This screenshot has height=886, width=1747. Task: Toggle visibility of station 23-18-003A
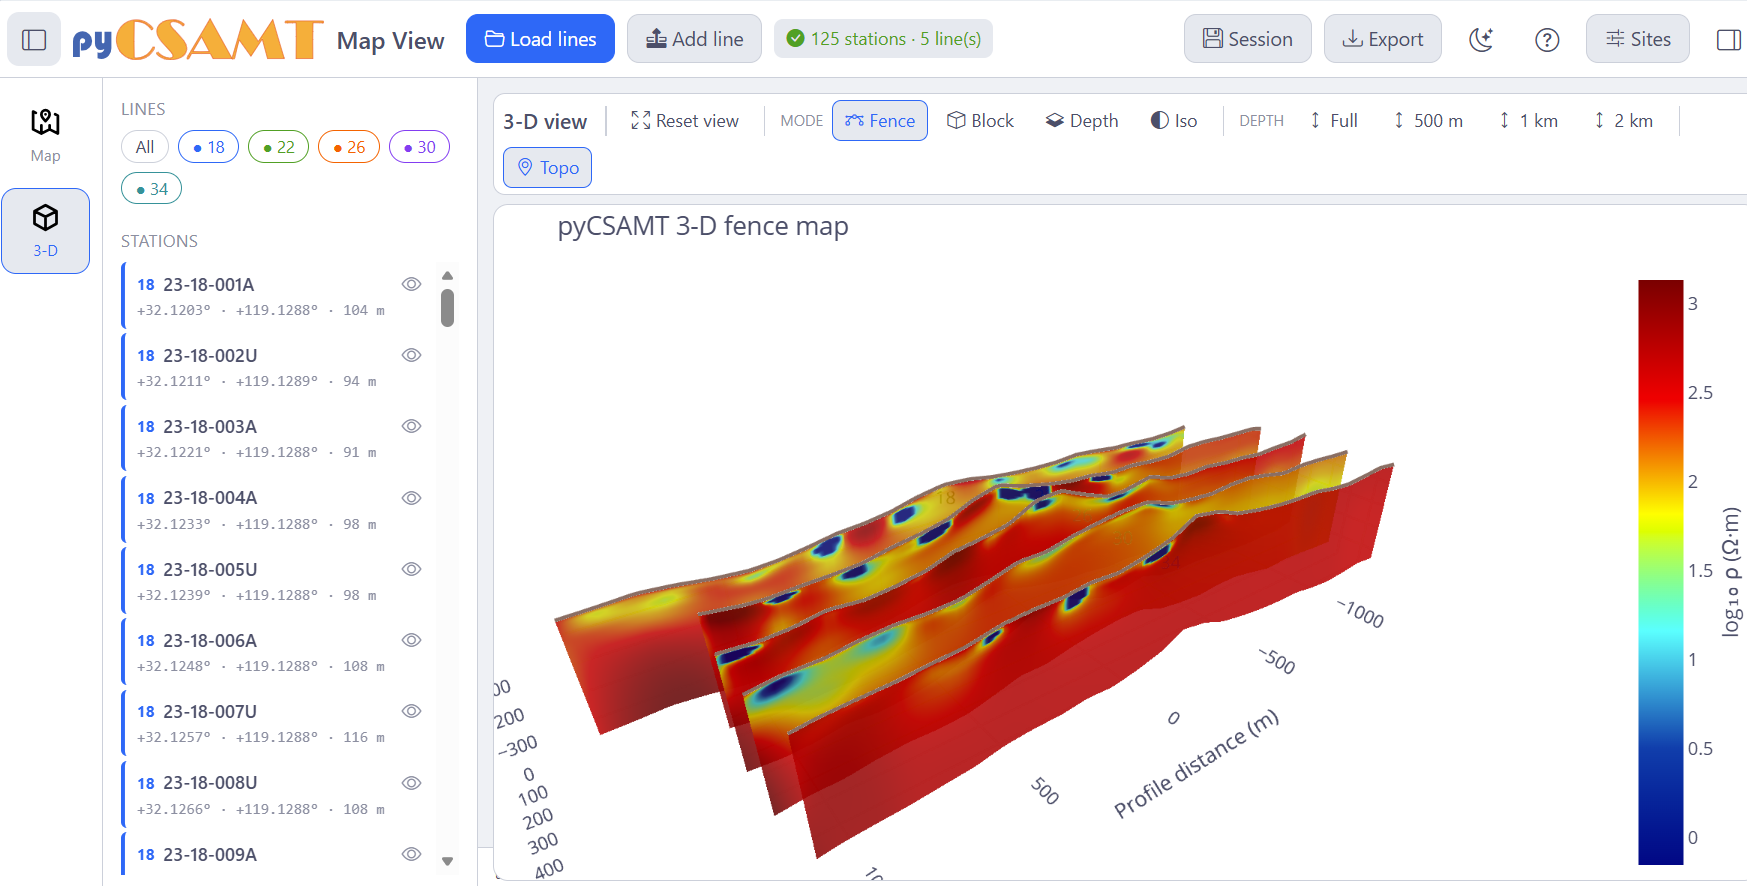click(x=411, y=426)
